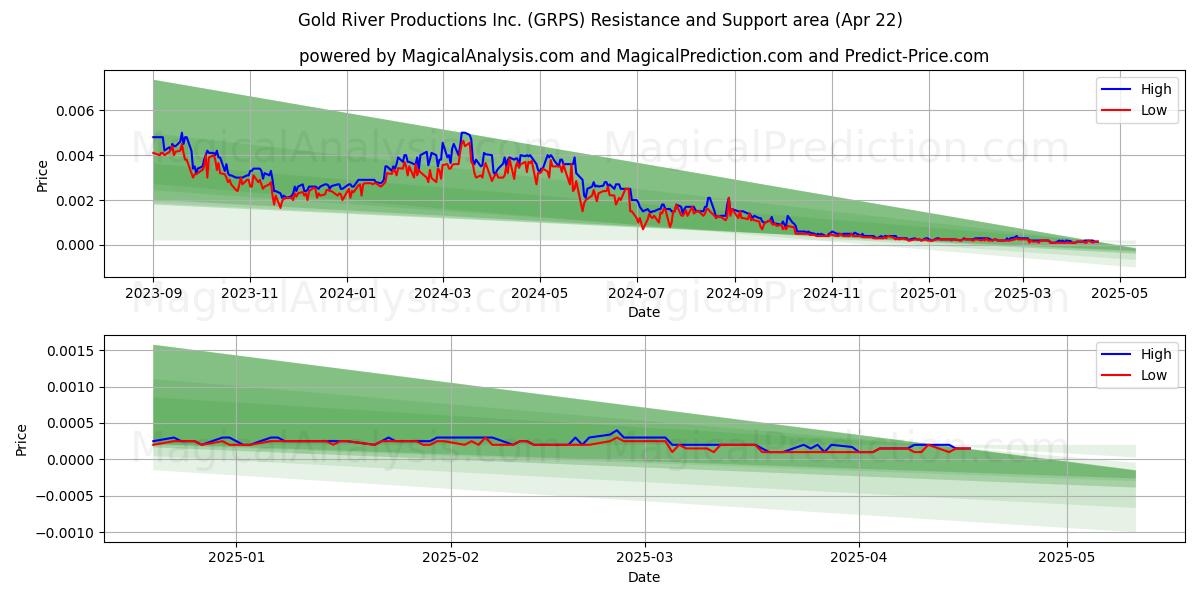Image resolution: width=1200 pixels, height=600 pixels.
Task: Click the 0.004 price tick label
Action: click(x=76, y=156)
